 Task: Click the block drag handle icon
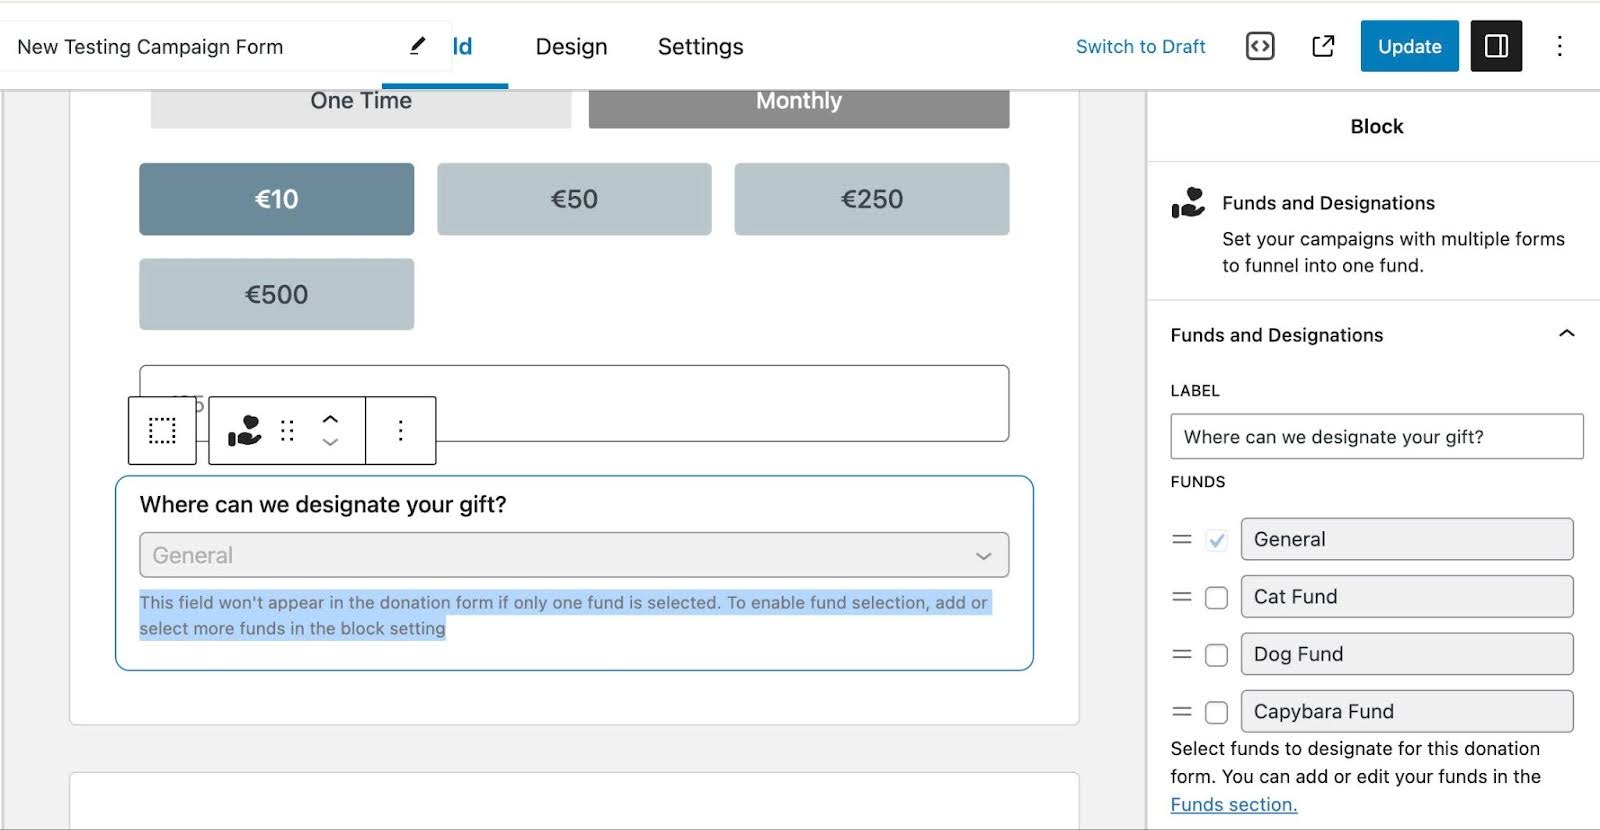pyautogui.click(x=288, y=431)
